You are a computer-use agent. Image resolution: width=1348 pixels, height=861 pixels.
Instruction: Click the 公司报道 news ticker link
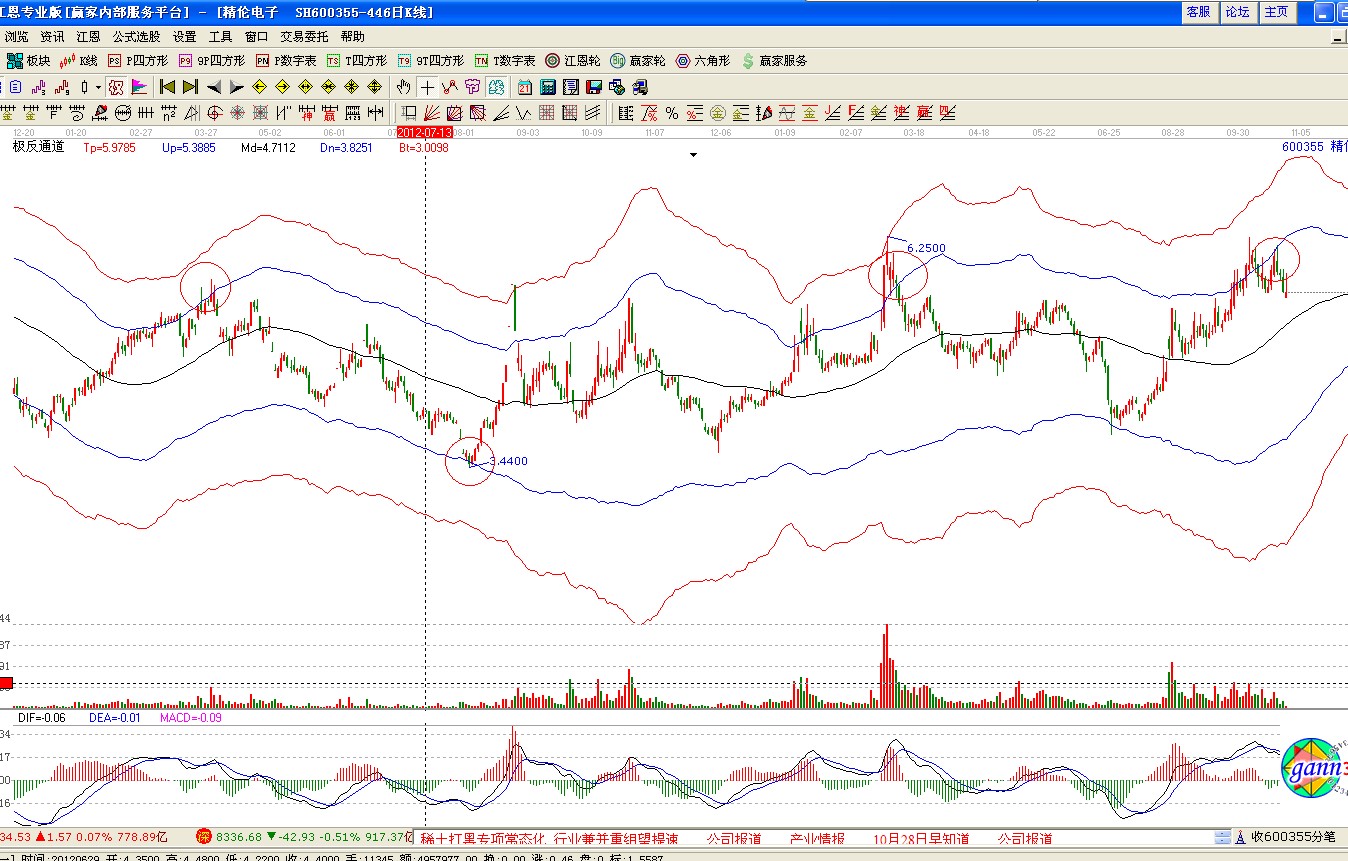pyautogui.click(x=734, y=838)
